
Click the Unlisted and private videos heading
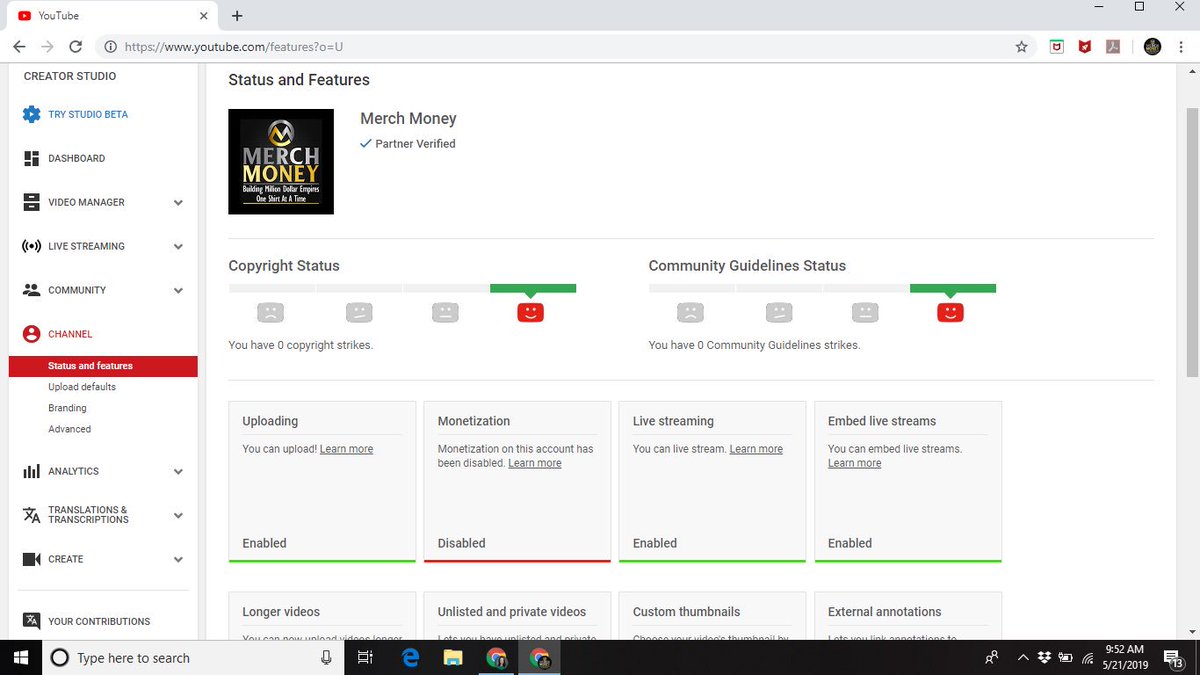coord(512,612)
